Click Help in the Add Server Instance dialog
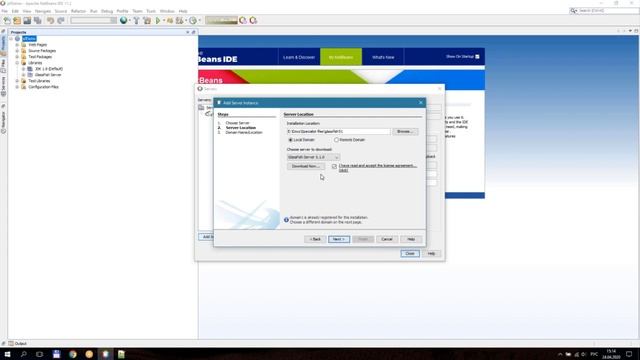The image size is (640, 360). click(x=411, y=239)
